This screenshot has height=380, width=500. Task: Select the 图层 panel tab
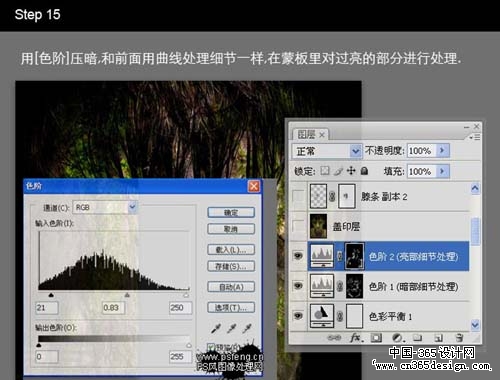point(311,135)
